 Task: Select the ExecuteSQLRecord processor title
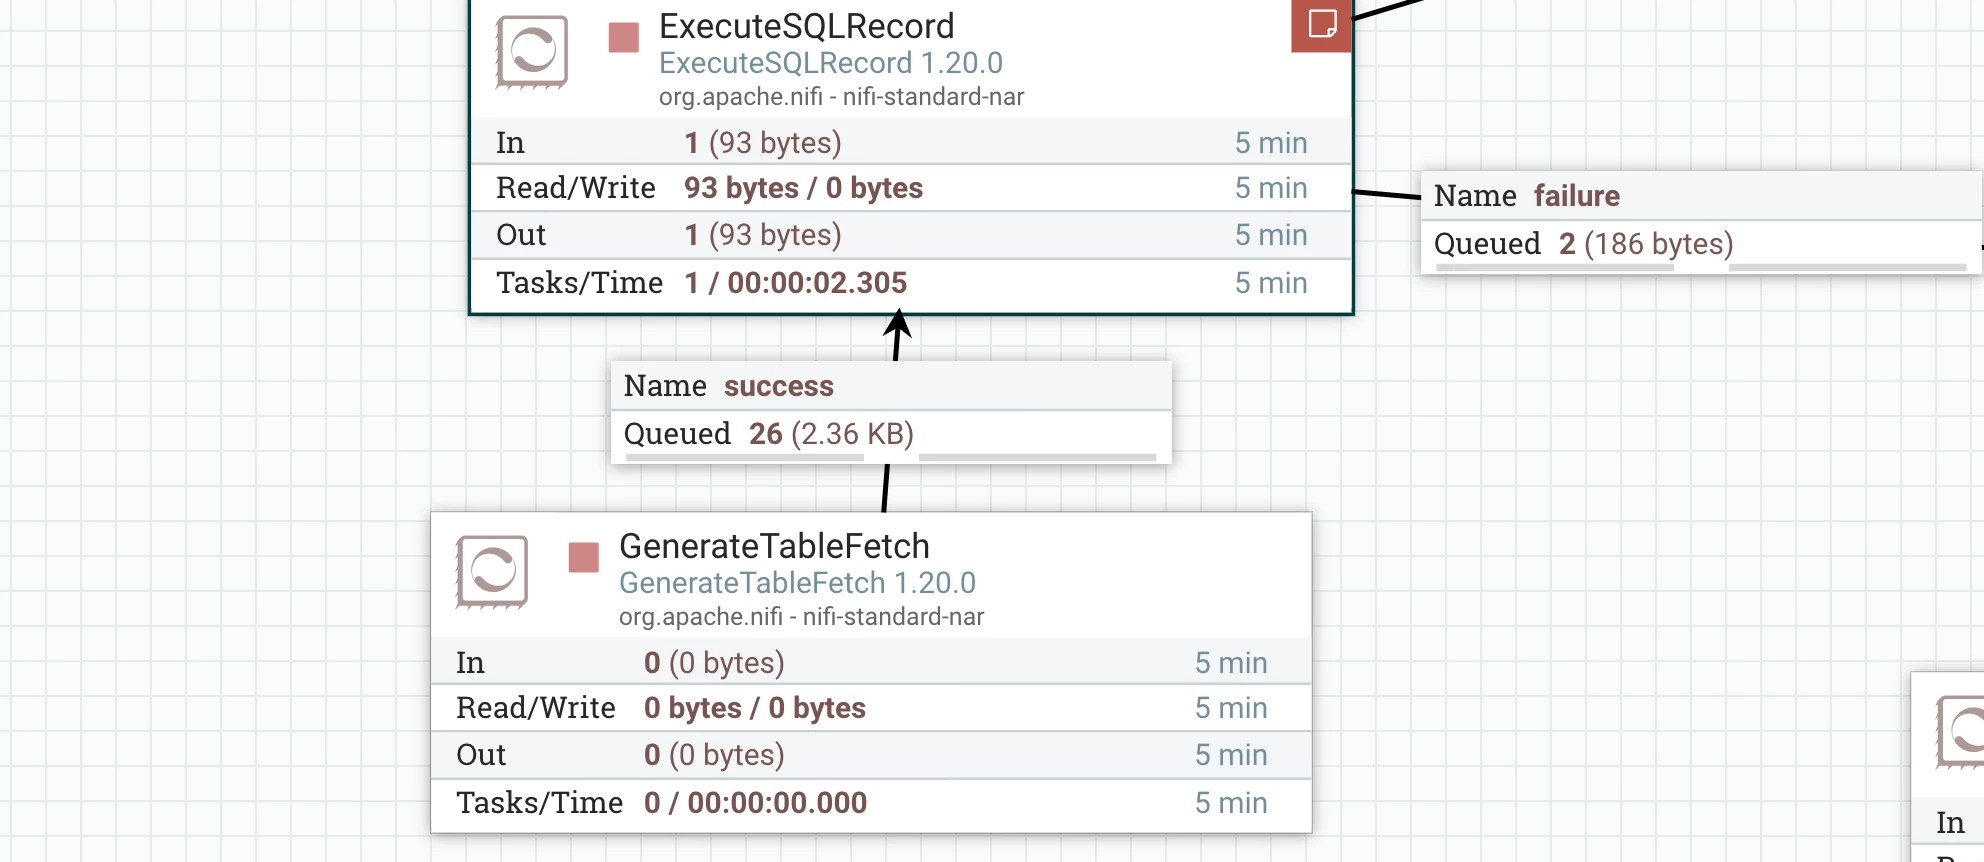[807, 26]
